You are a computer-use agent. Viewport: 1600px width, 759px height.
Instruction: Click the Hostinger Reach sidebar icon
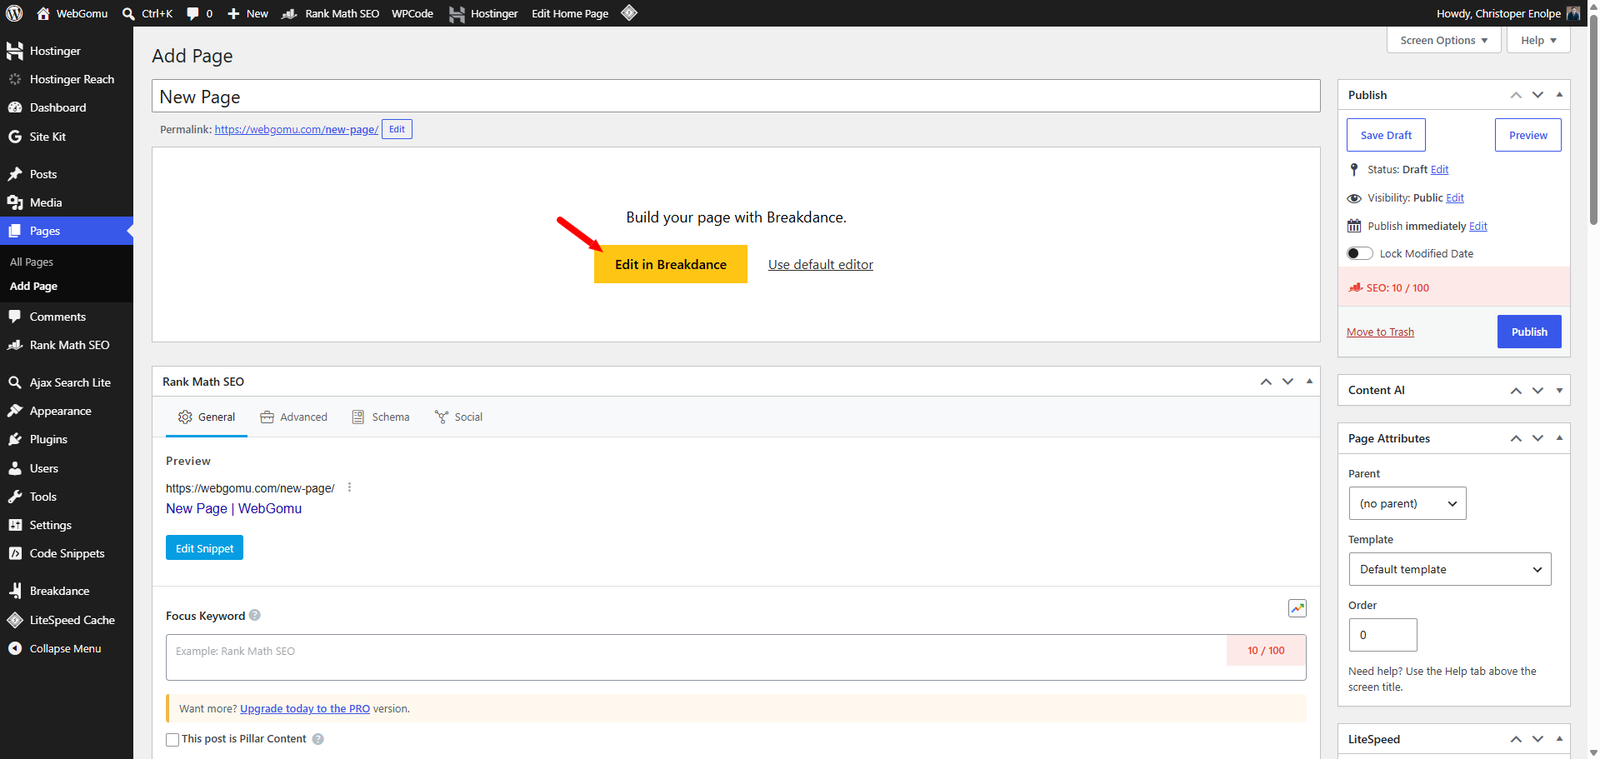pyautogui.click(x=15, y=79)
